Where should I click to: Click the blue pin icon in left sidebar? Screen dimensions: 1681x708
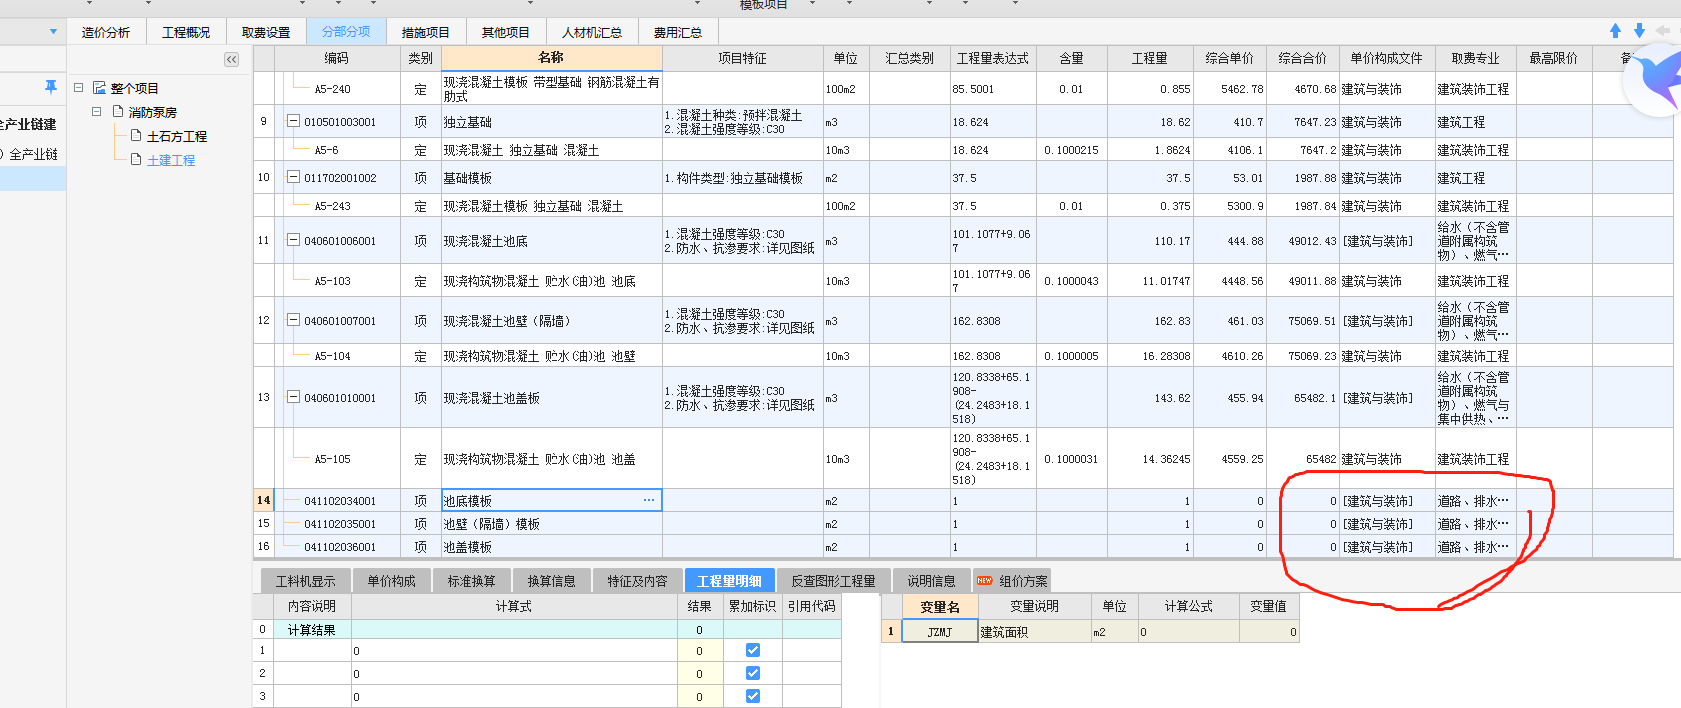coord(50,88)
